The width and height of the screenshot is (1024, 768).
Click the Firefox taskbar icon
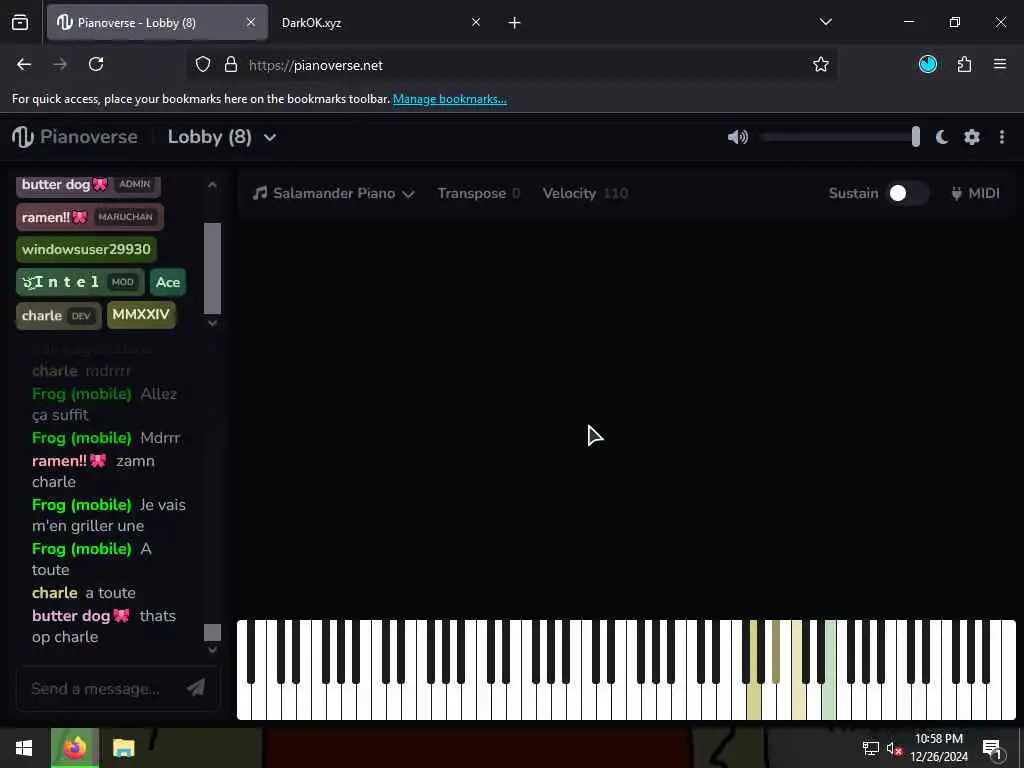(75, 748)
